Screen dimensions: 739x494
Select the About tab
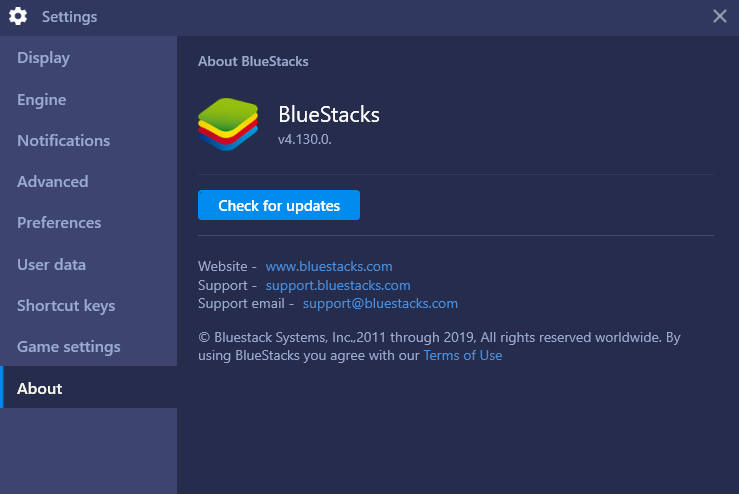[x=89, y=387]
